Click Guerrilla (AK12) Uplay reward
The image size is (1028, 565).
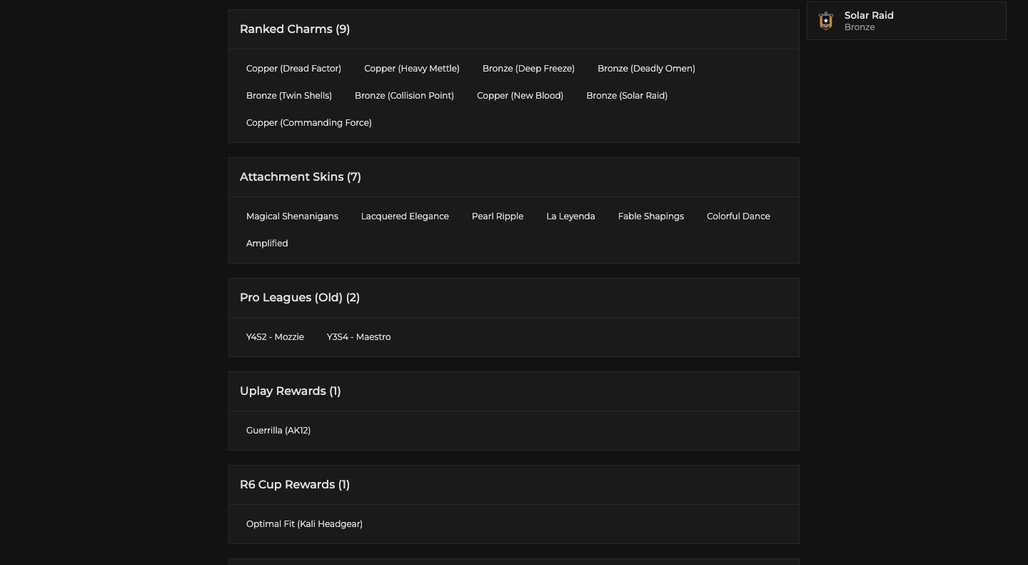(279, 431)
